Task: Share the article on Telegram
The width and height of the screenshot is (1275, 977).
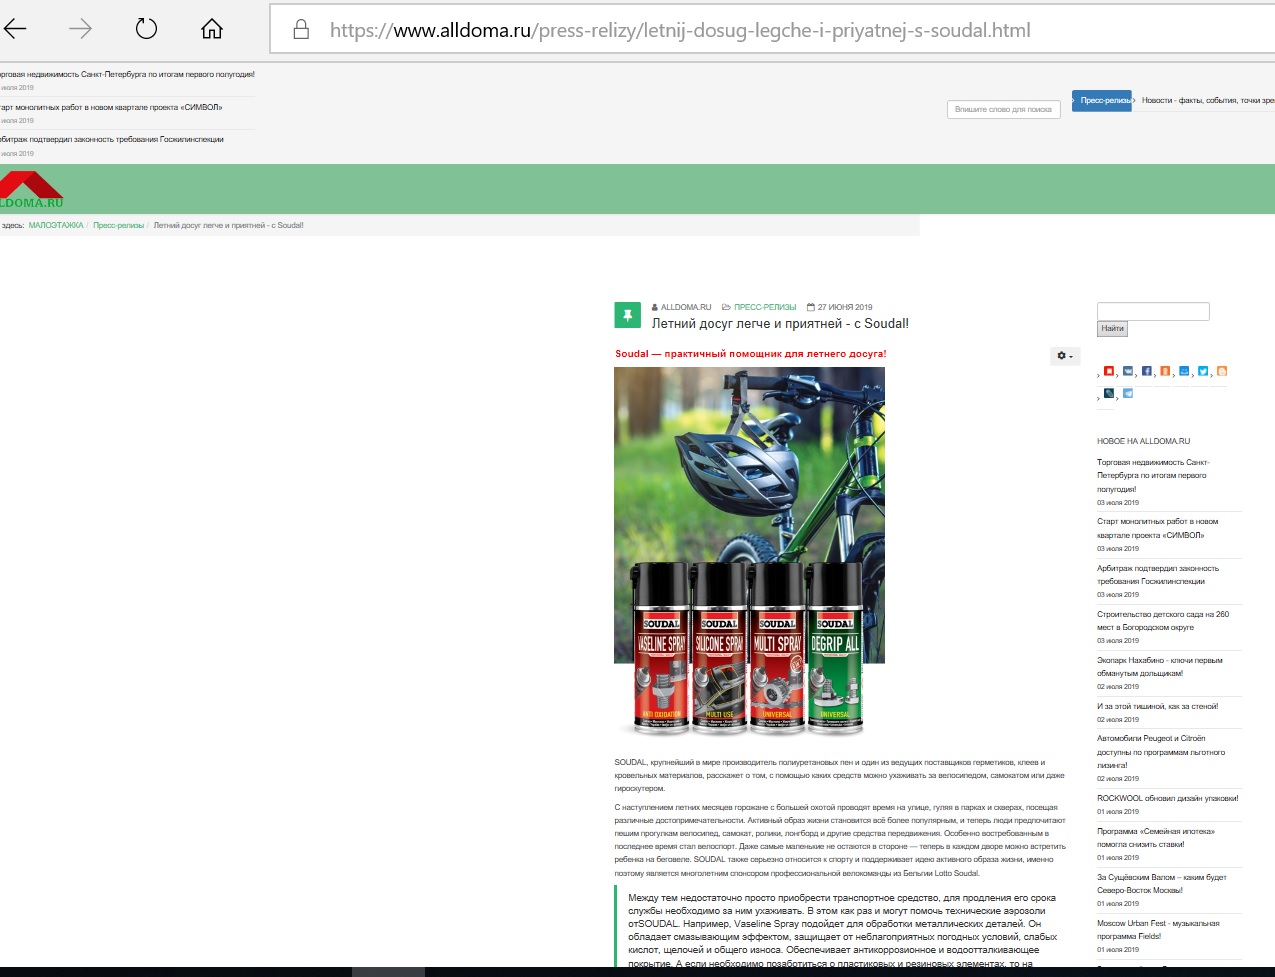Action: pyautogui.click(x=1128, y=393)
